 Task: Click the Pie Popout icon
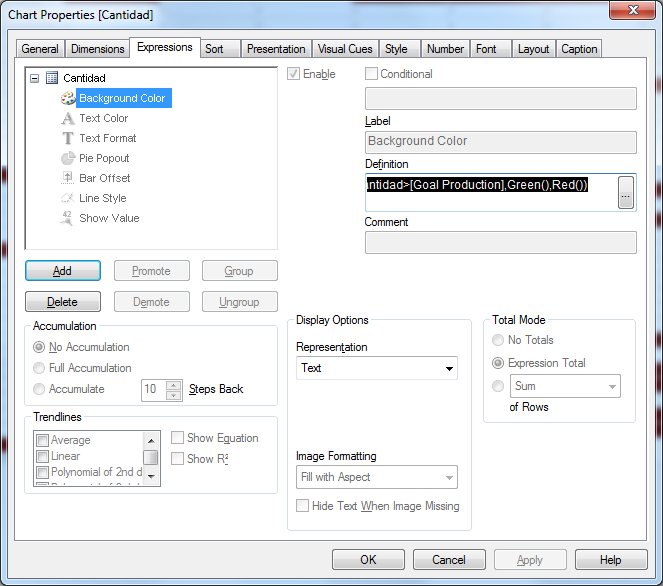point(68,158)
